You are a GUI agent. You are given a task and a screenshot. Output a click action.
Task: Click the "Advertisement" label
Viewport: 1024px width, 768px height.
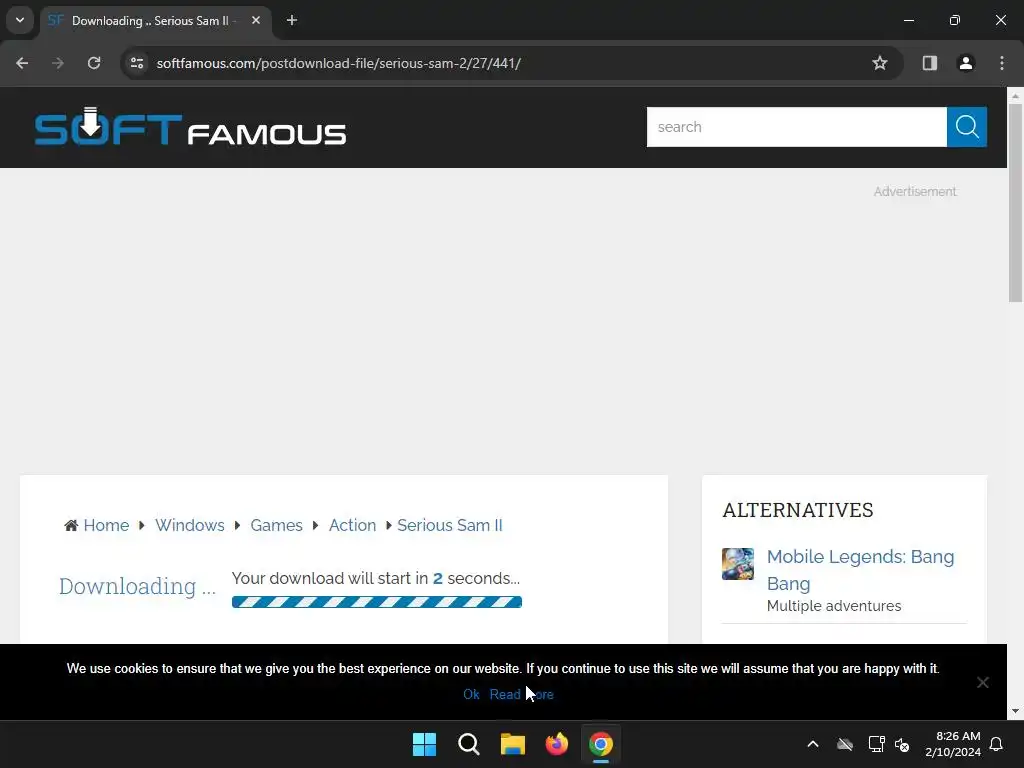915,191
